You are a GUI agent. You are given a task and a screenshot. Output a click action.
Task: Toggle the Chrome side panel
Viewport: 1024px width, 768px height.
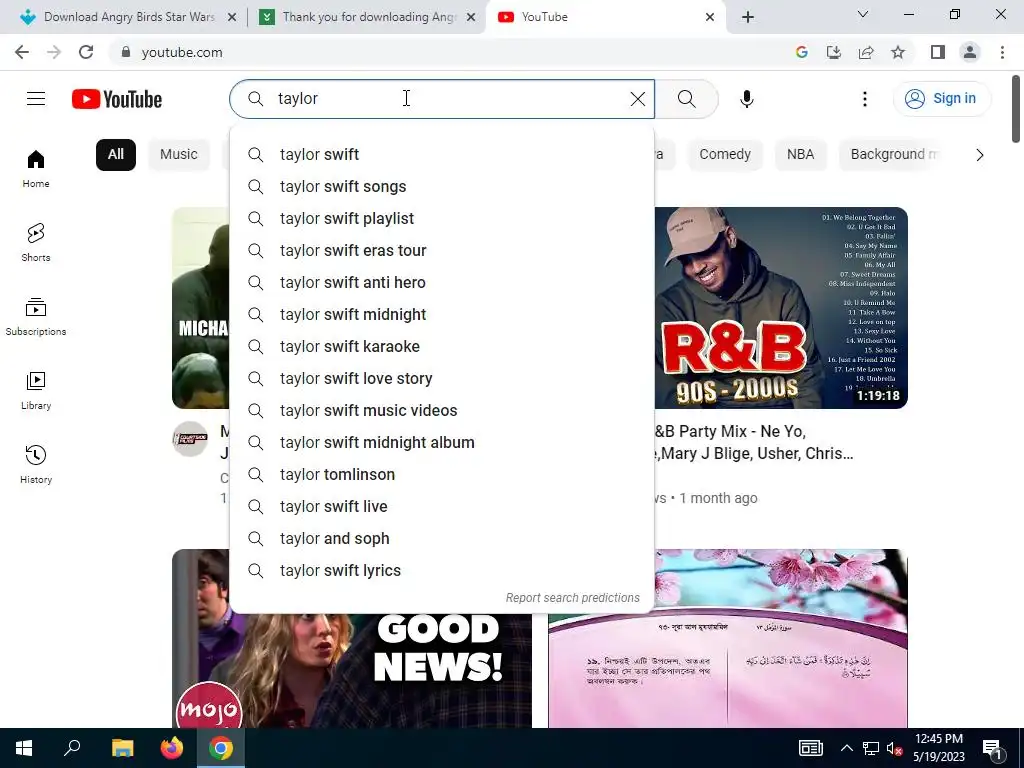click(x=938, y=52)
